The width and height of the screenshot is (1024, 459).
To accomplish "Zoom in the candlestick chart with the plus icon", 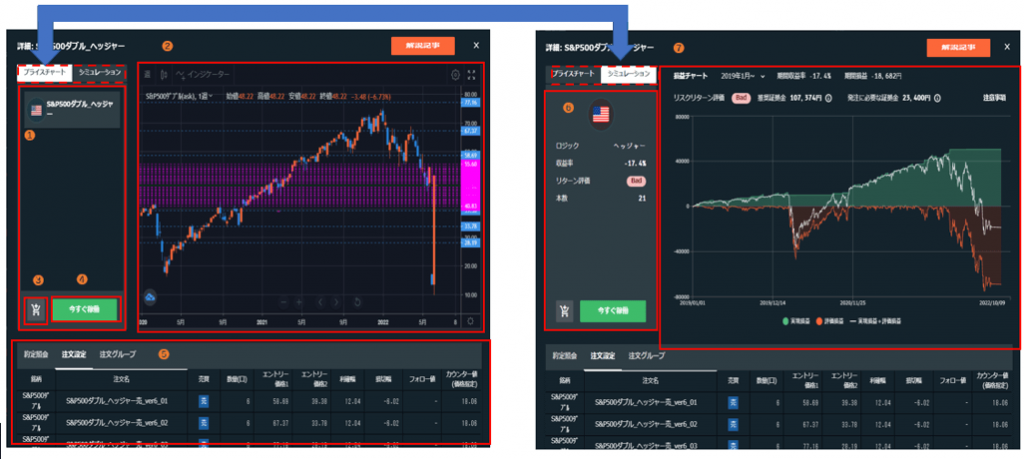I will 299,302.
